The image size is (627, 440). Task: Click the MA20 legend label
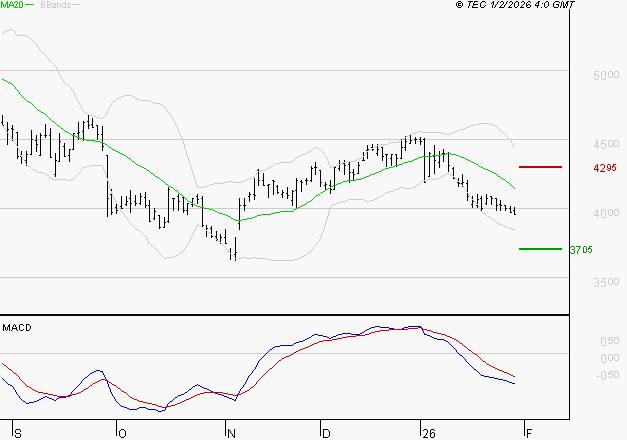point(12,5)
